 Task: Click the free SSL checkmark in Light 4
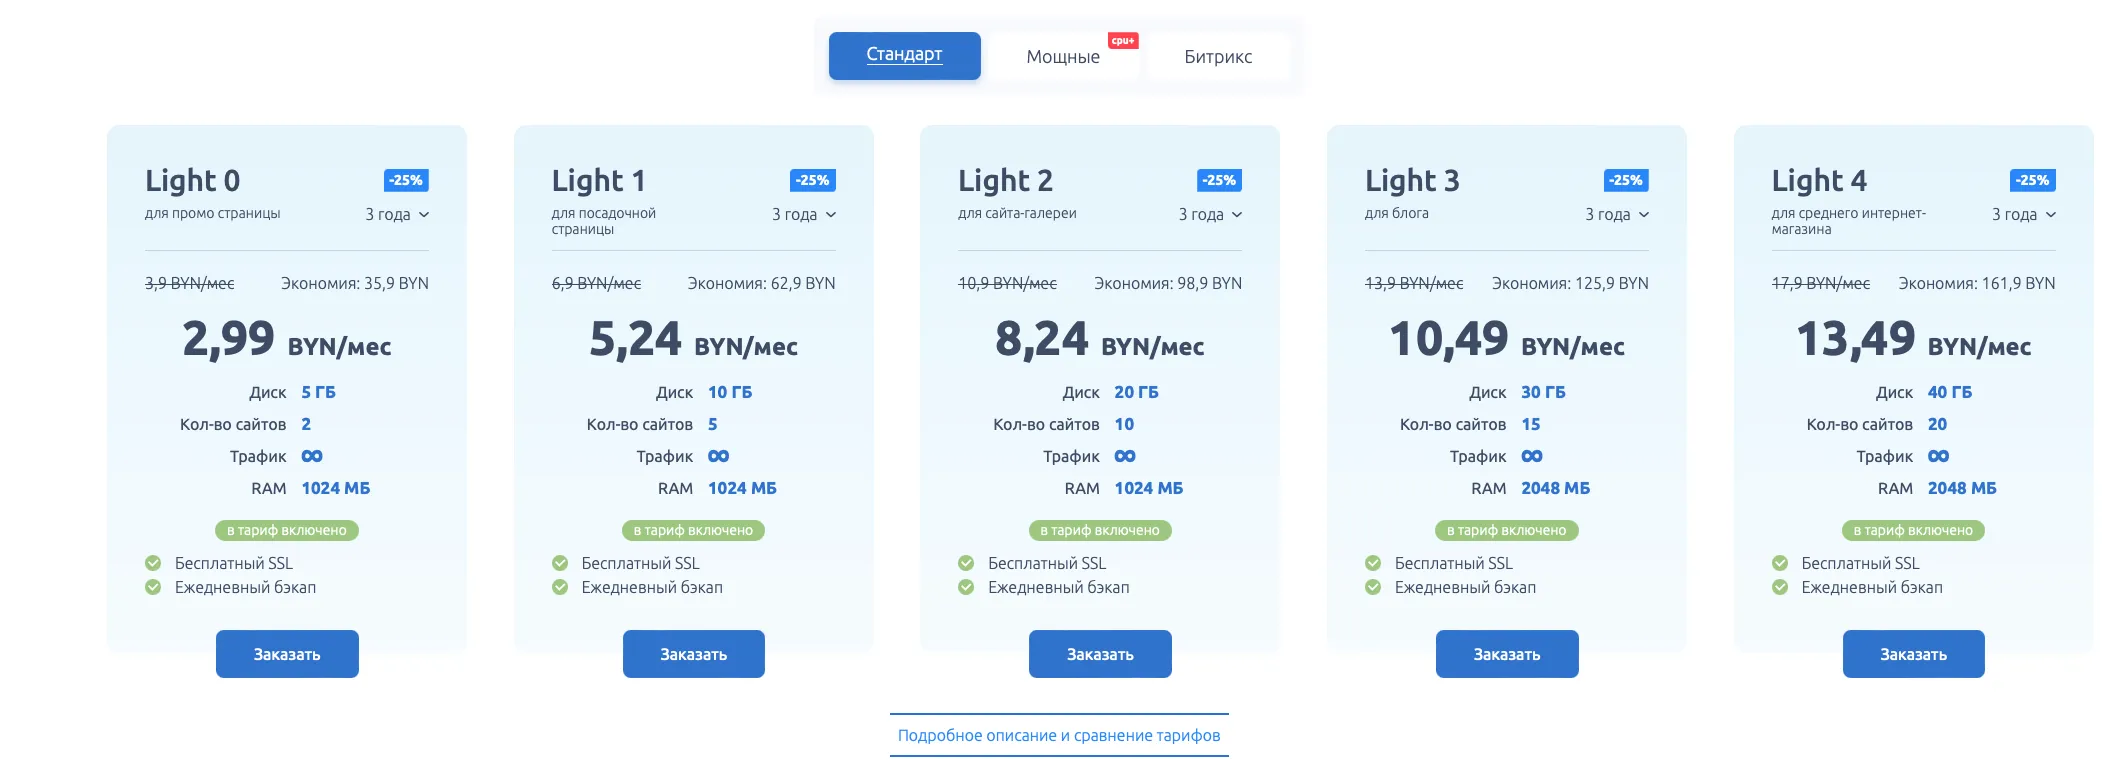(1780, 563)
